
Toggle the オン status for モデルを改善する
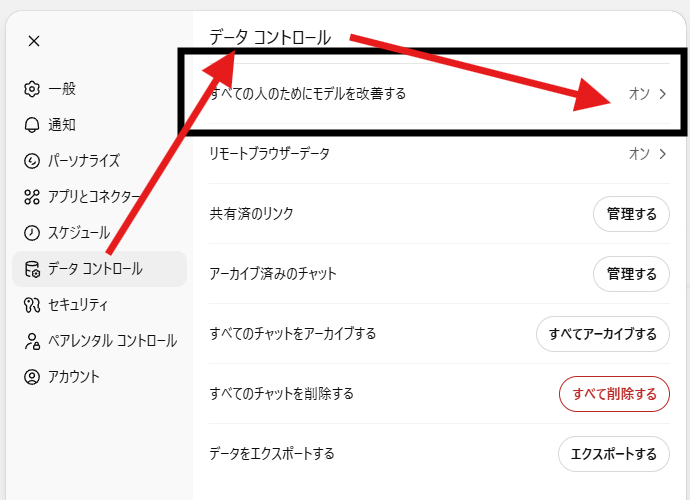point(639,94)
